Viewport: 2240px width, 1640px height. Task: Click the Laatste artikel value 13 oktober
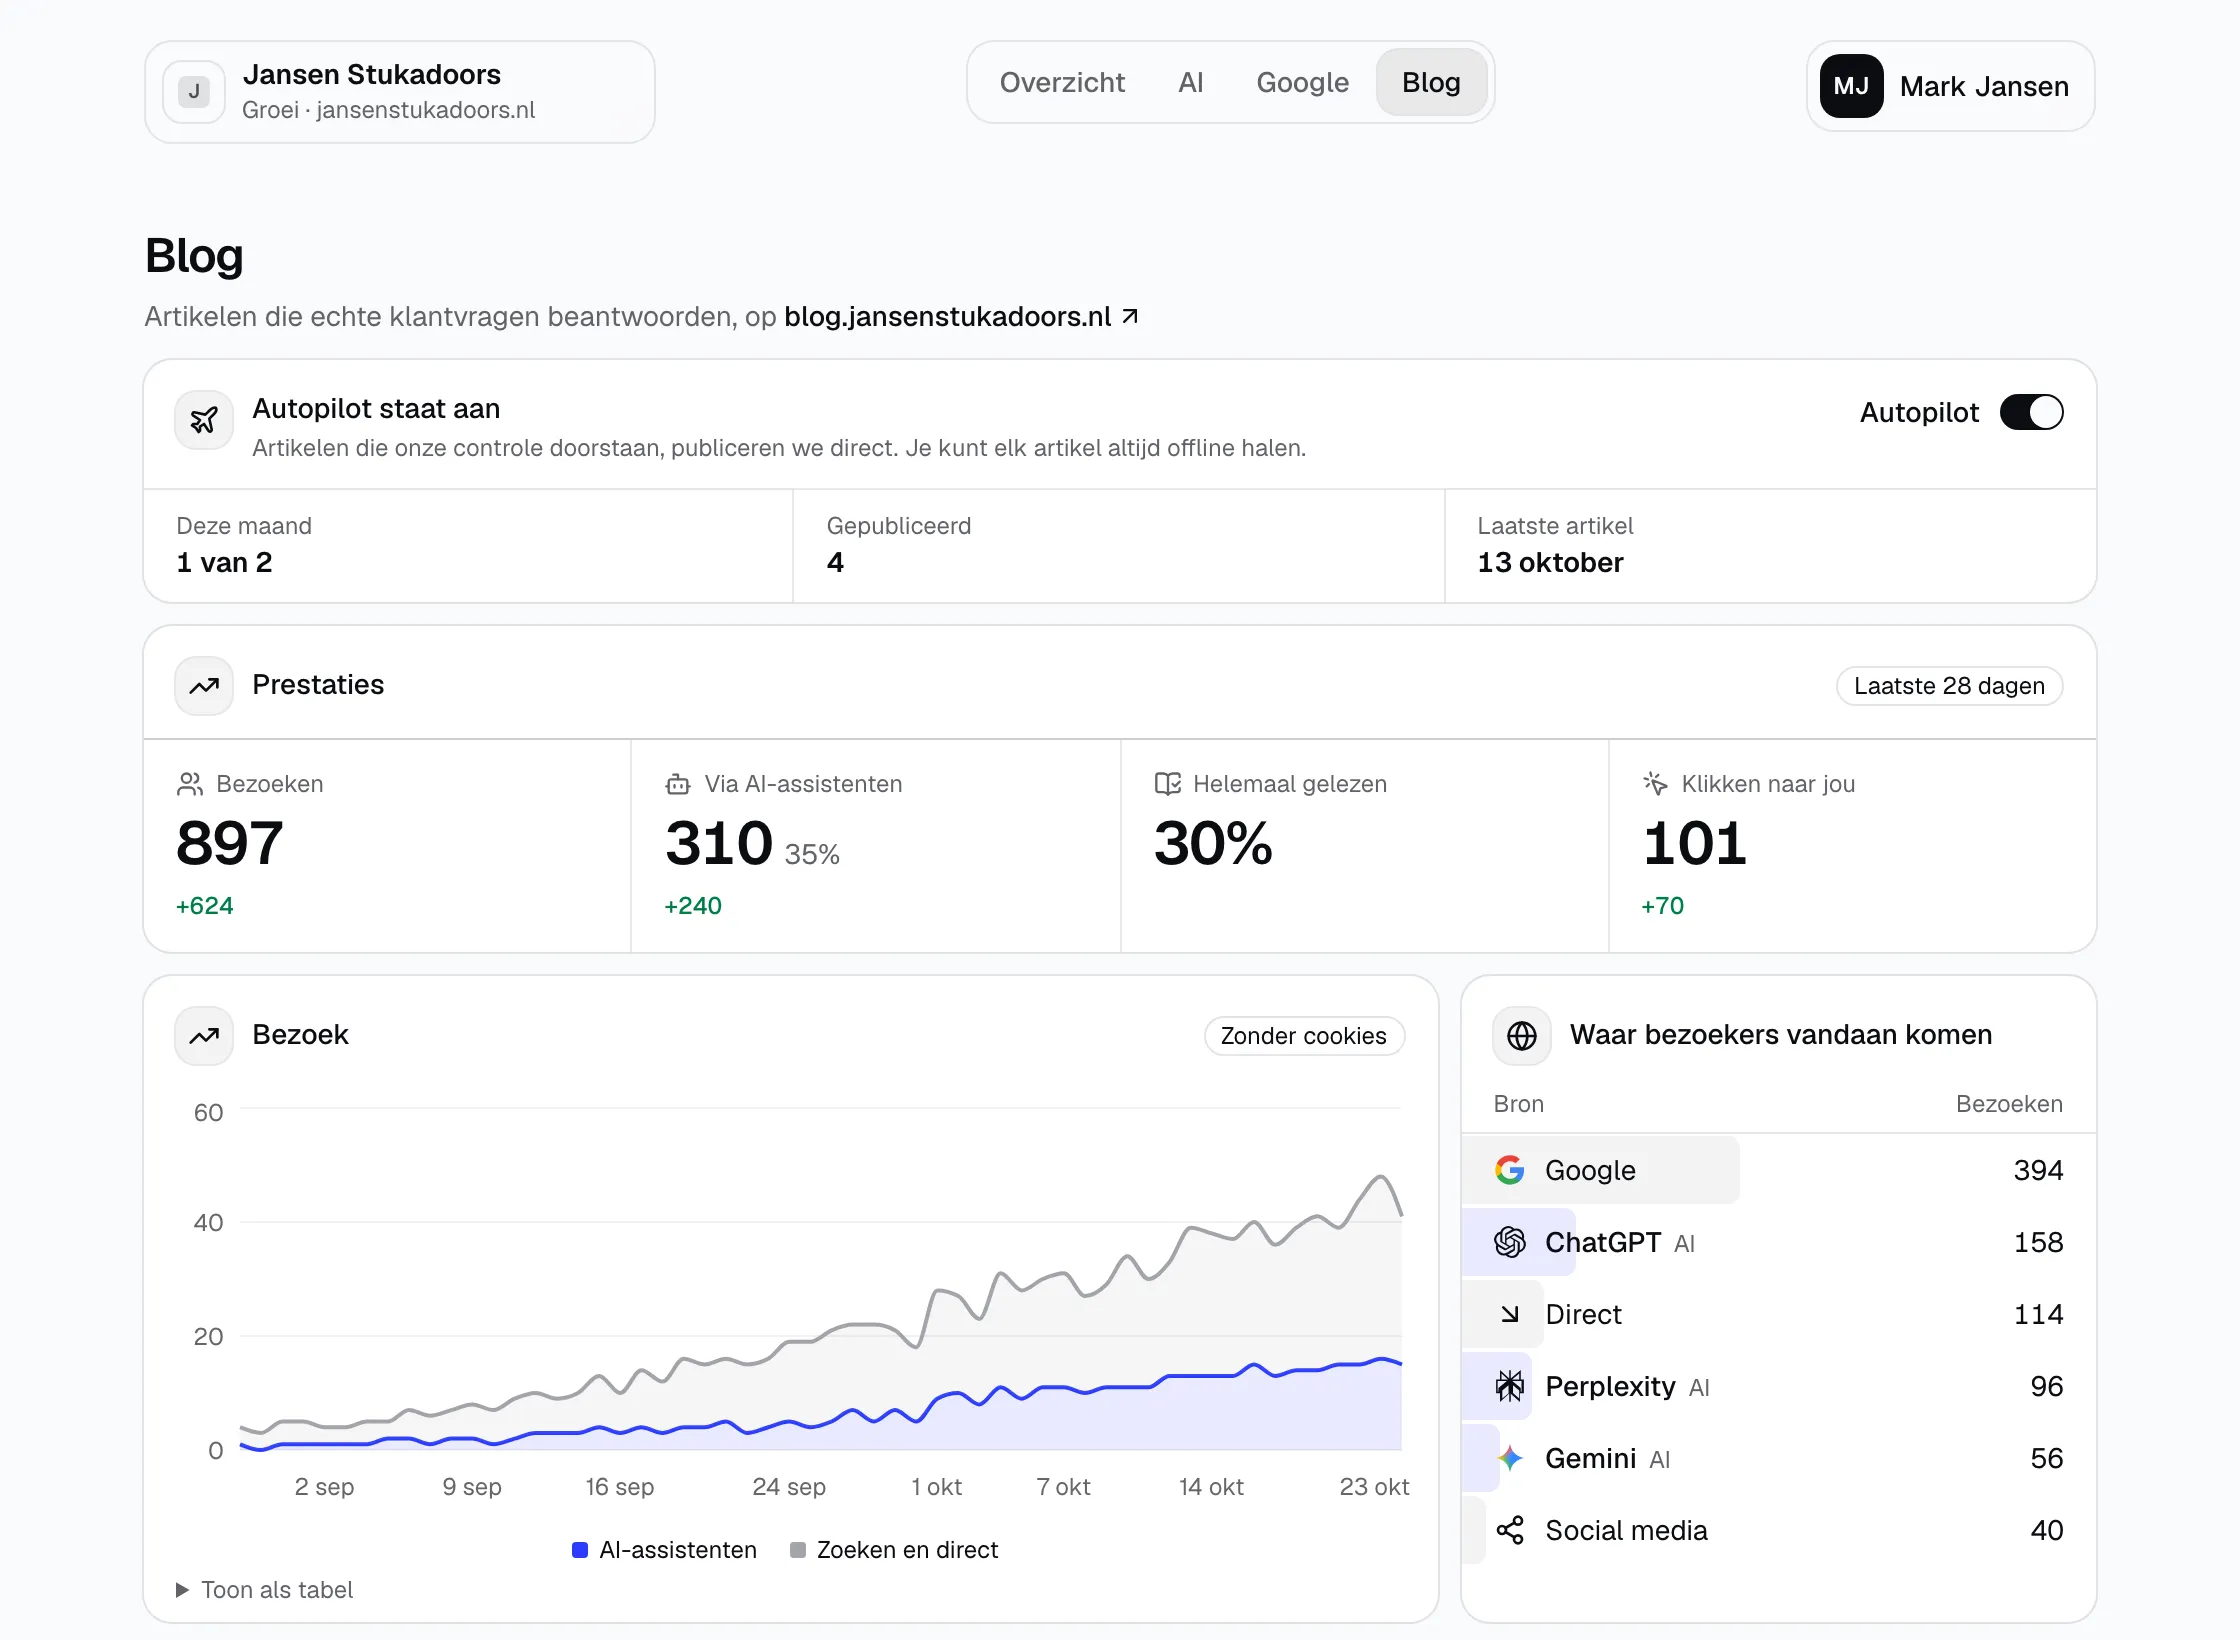click(1550, 563)
